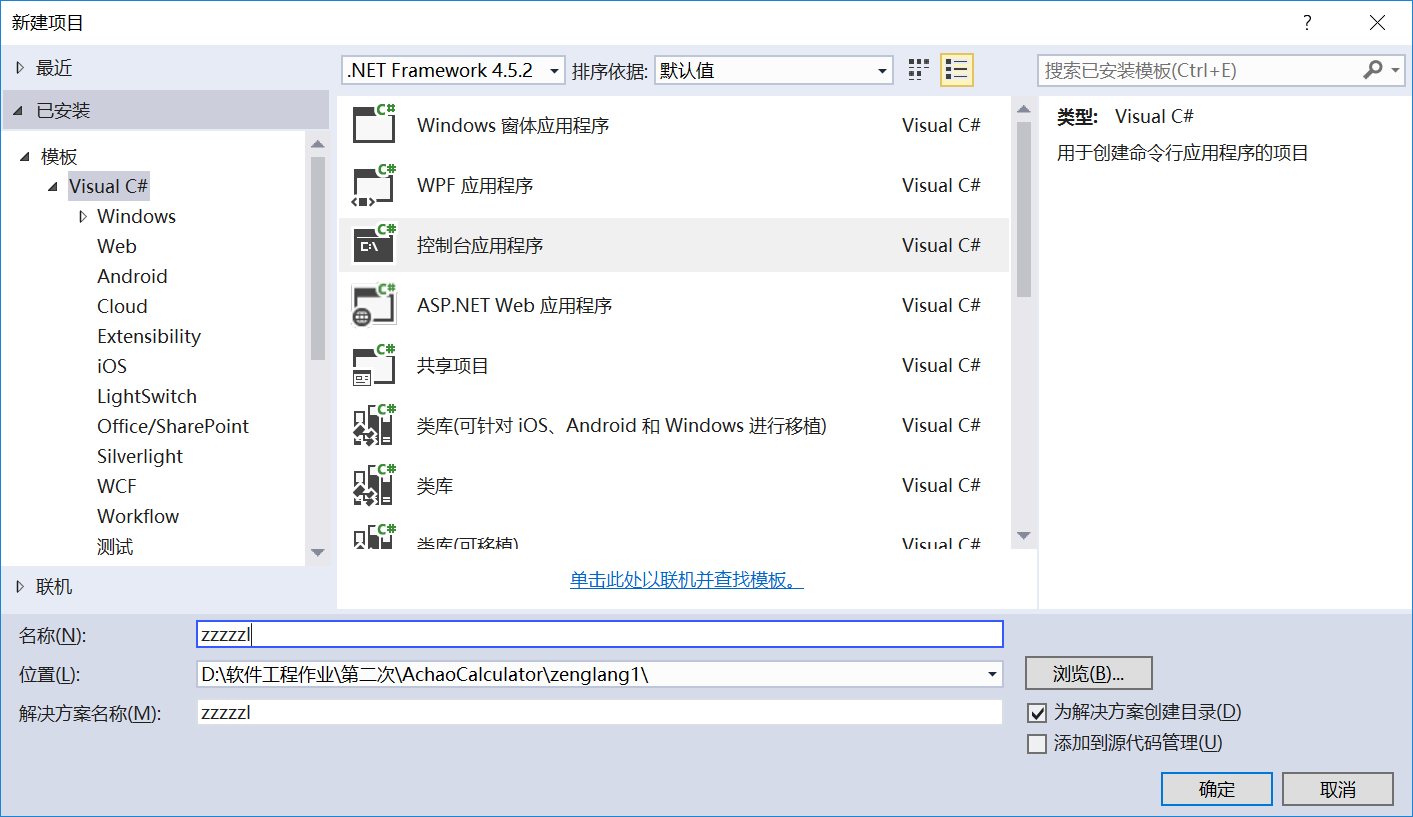Click the template list vertical scrollbar thumb
The image size is (1413, 817).
[1023, 209]
